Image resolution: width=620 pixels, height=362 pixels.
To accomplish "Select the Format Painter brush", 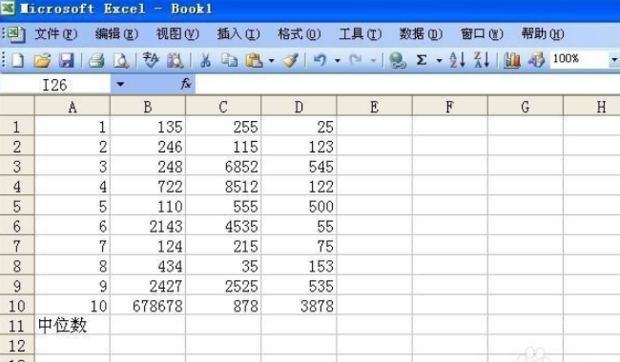I will [291, 60].
